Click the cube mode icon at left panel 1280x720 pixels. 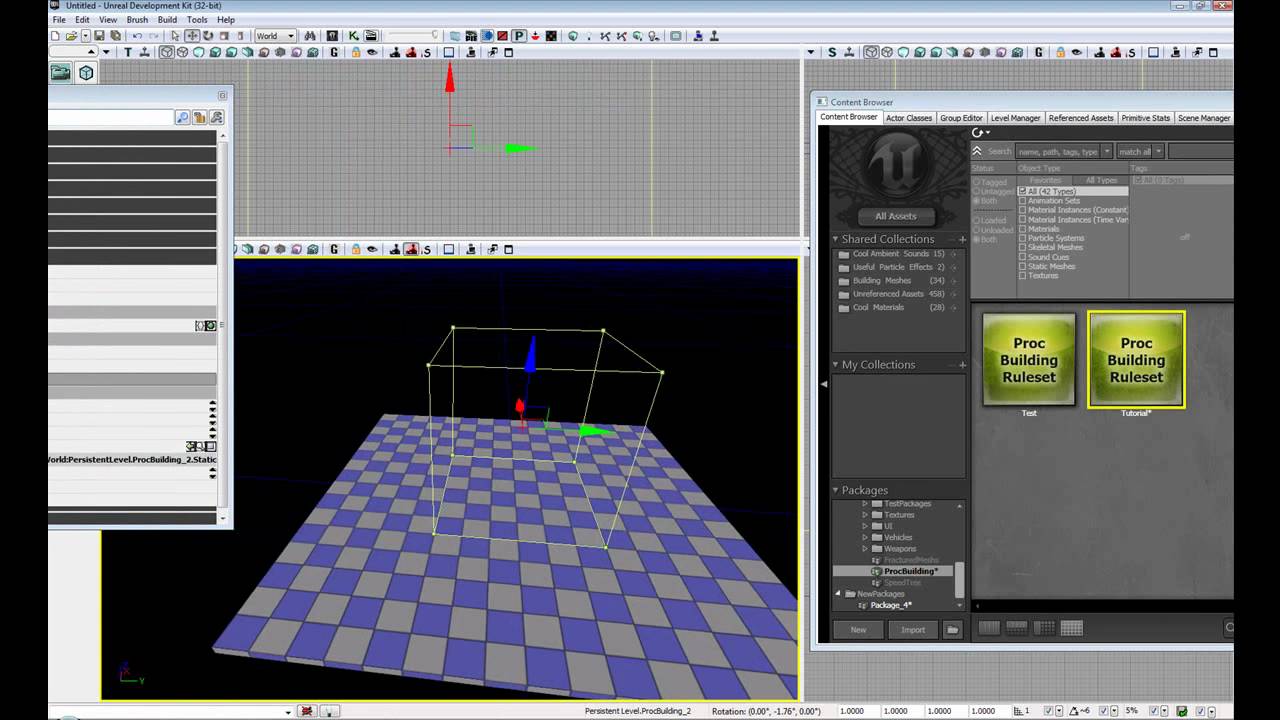pos(86,72)
